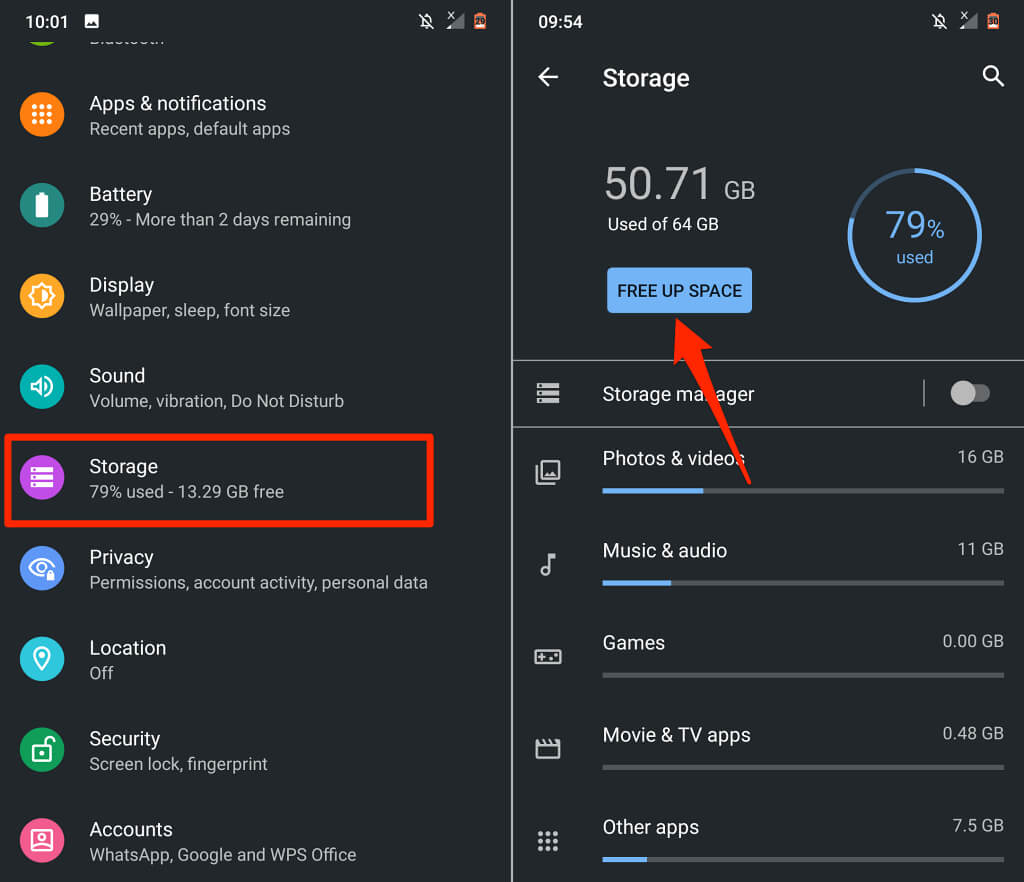Tap the teal Sound speaker icon
The image size is (1024, 882).
point(42,387)
